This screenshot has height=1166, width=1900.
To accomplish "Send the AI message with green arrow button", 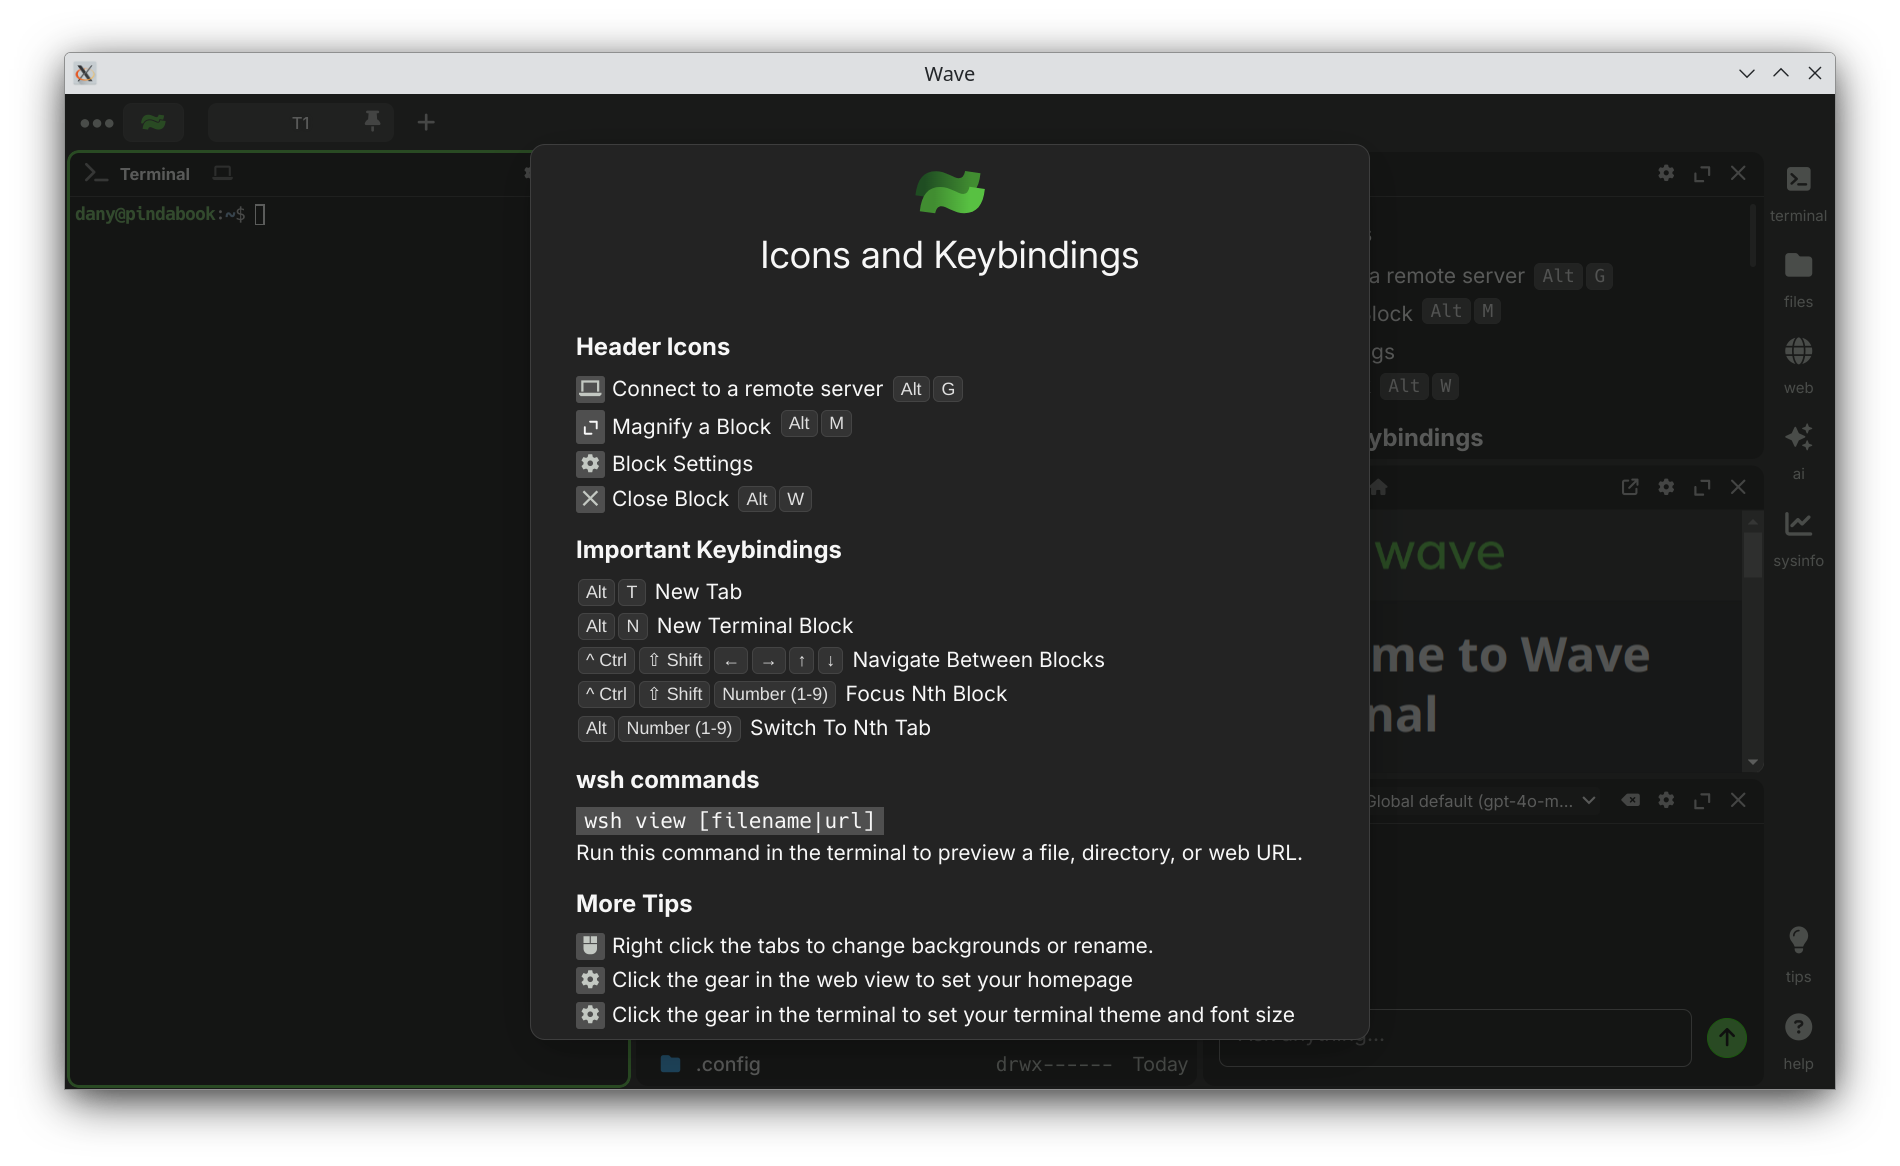I will click(x=1727, y=1038).
